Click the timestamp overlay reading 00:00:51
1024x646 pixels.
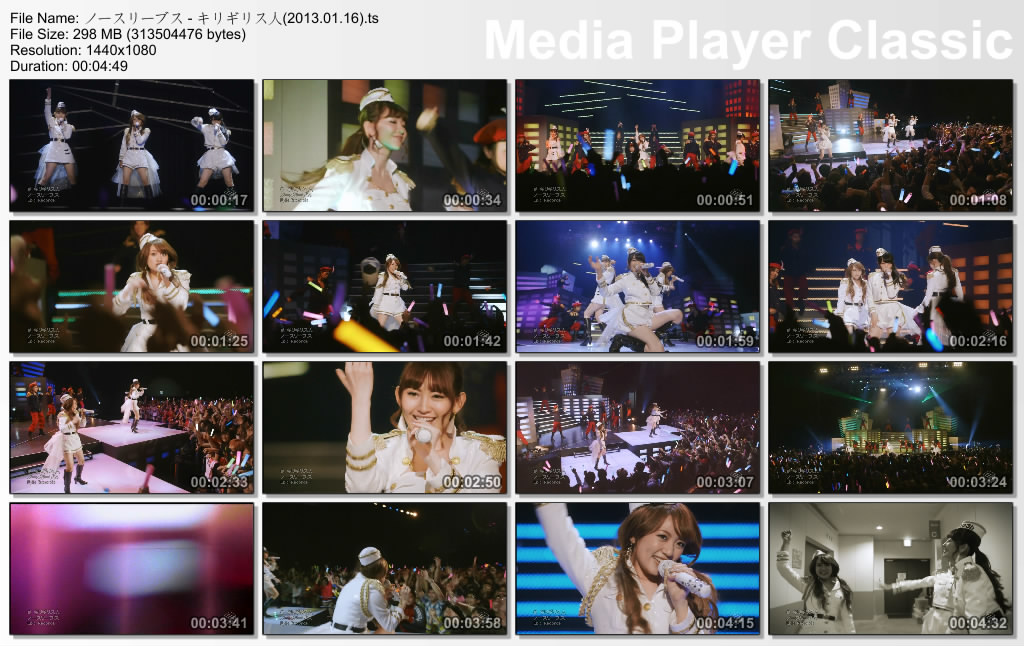[724, 199]
